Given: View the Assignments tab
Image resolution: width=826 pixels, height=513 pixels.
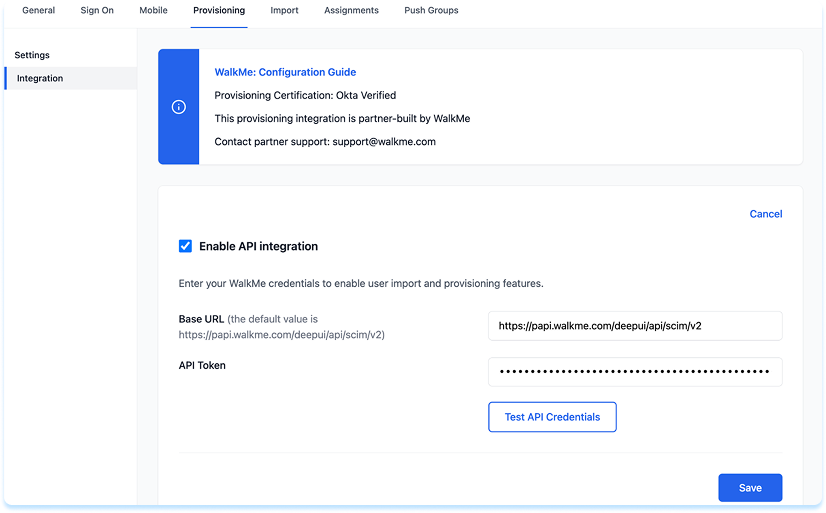Looking at the screenshot, I should point(351,11).
